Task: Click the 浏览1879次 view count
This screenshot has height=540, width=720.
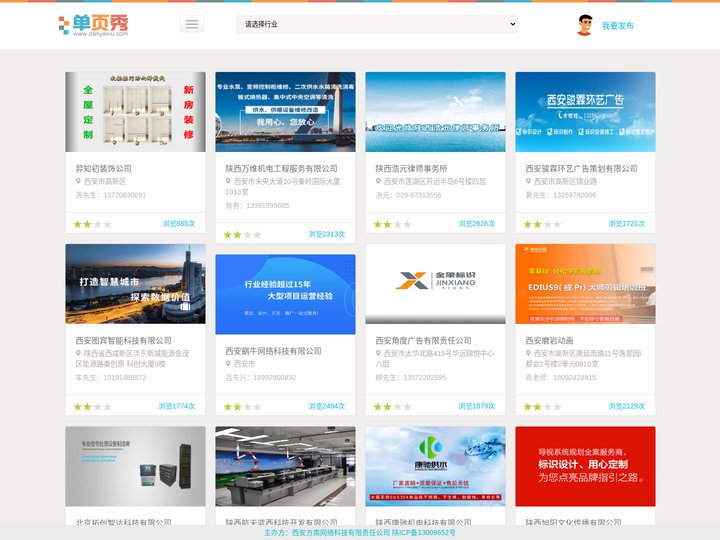Action: coord(477,406)
